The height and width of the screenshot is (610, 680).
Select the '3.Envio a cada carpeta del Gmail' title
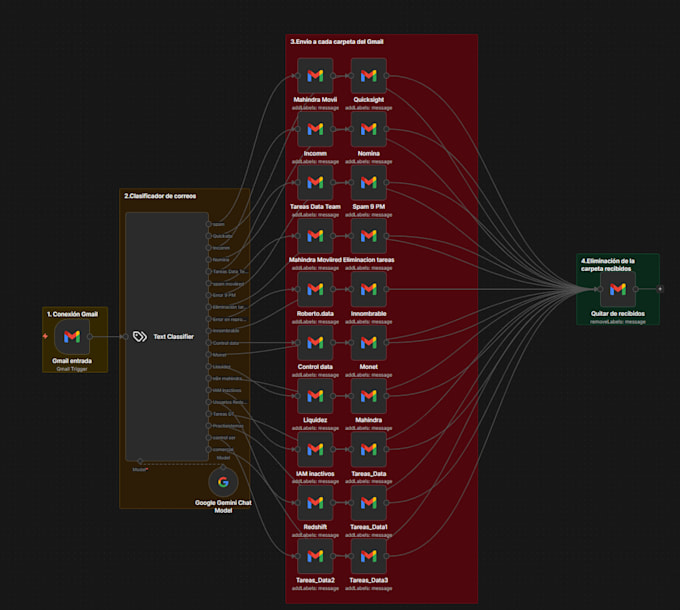337,42
